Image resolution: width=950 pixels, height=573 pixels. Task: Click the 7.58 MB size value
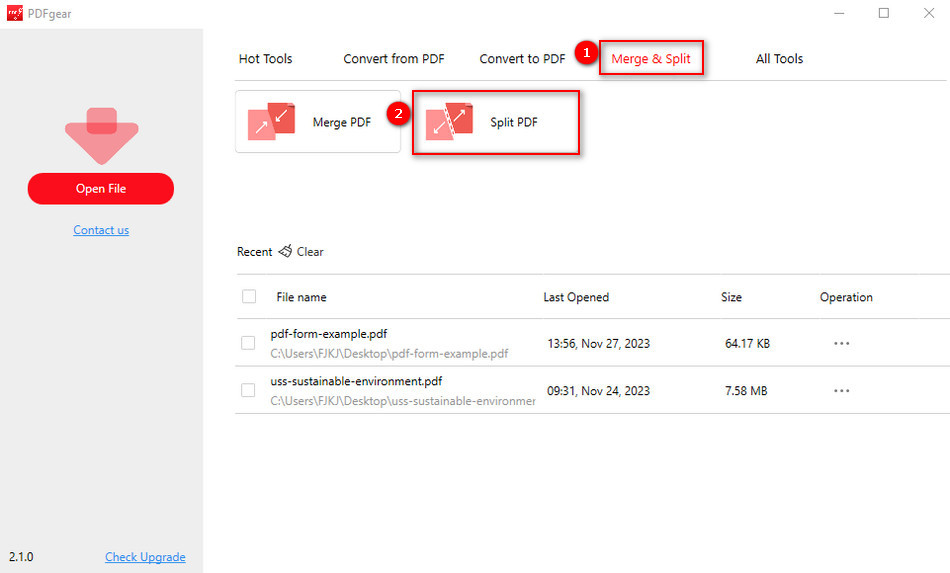[746, 391]
